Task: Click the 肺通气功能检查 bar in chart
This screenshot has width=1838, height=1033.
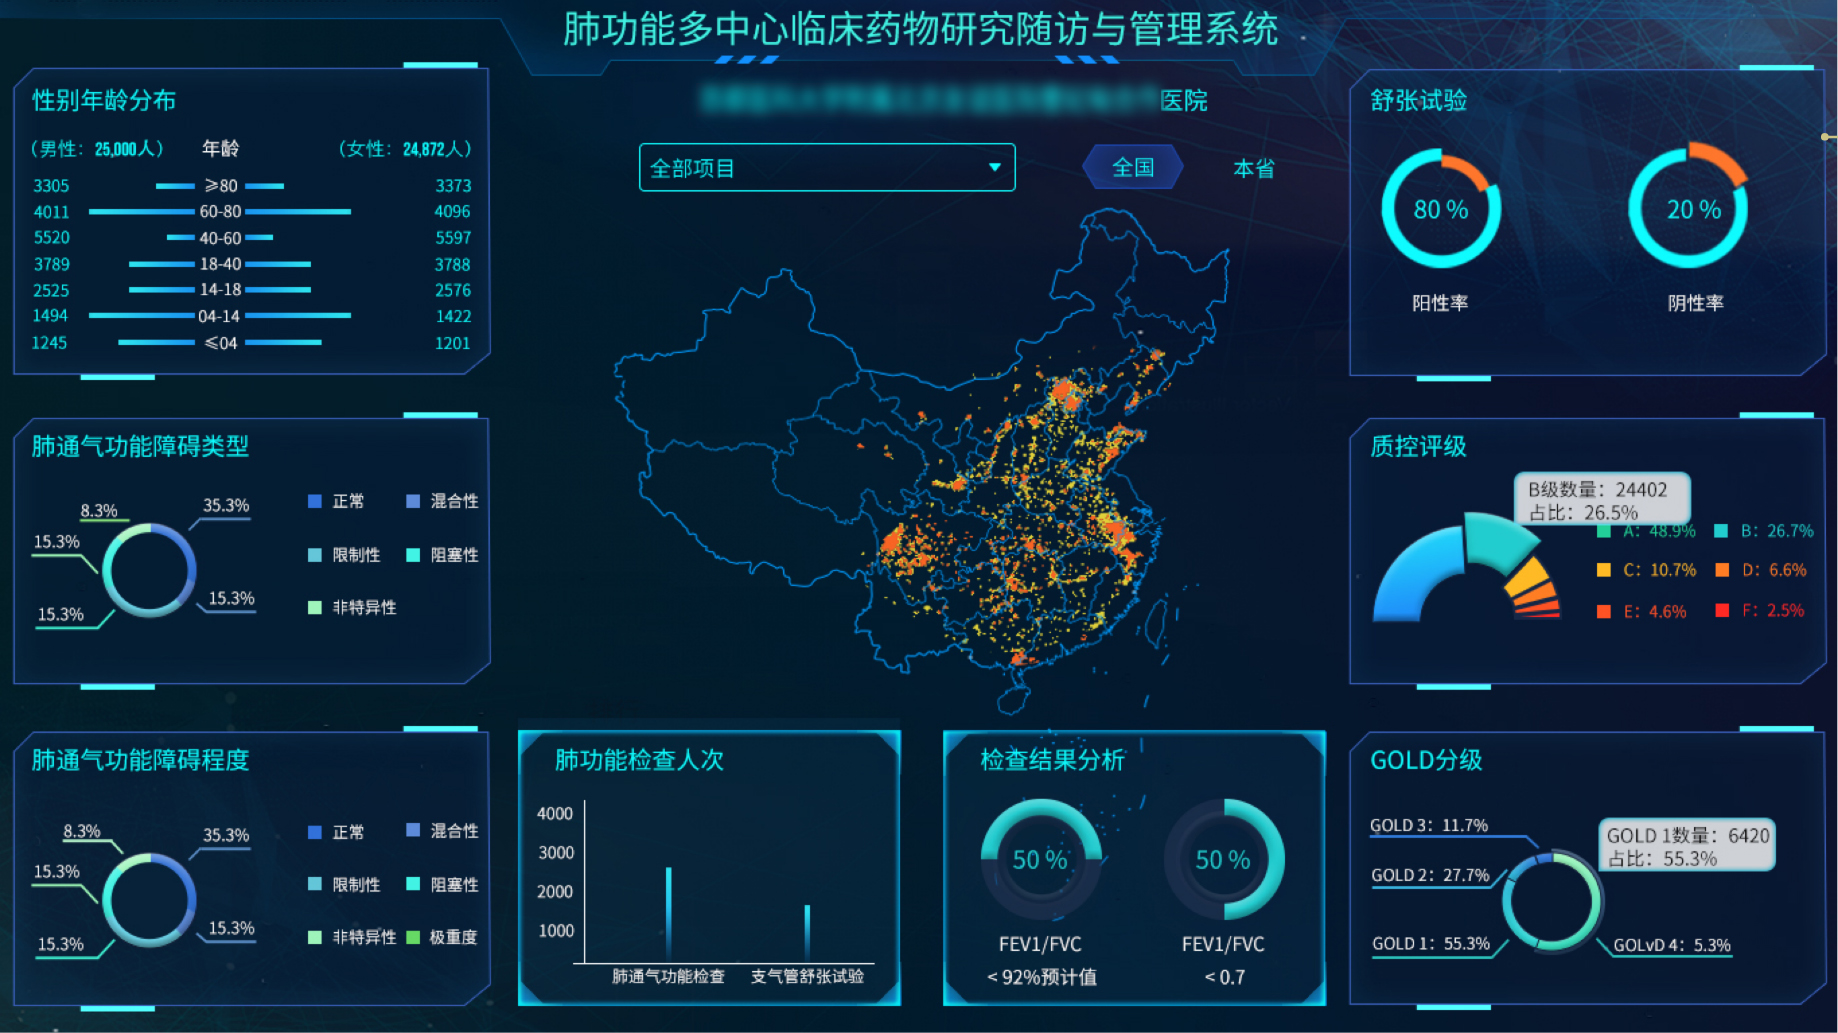Action: [x=668, y=913]
